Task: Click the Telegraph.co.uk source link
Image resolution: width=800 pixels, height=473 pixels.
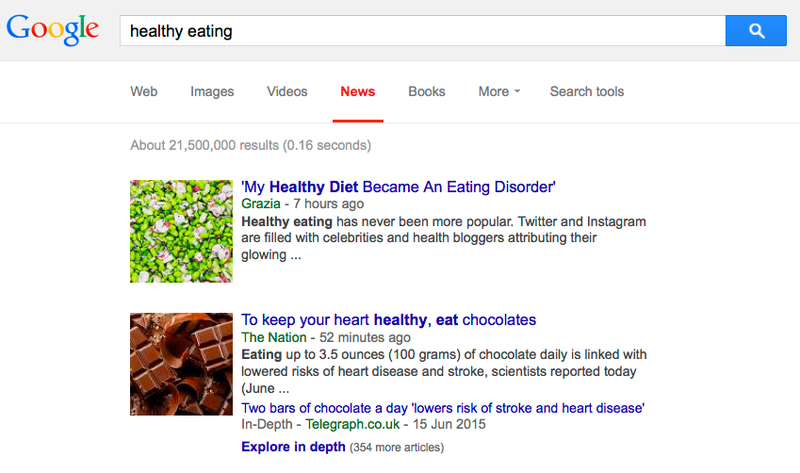Action: [353, 425]
